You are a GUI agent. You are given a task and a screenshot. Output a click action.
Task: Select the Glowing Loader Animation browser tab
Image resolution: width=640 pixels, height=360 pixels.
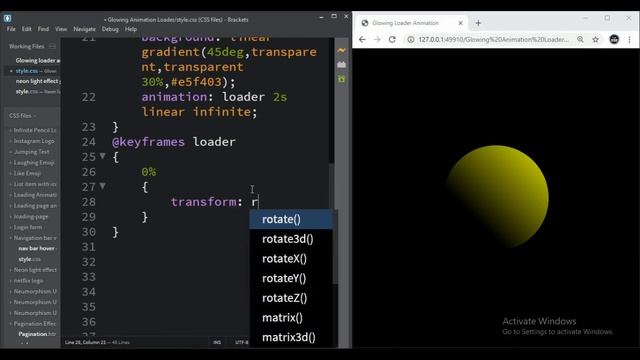tap(410, 23)
